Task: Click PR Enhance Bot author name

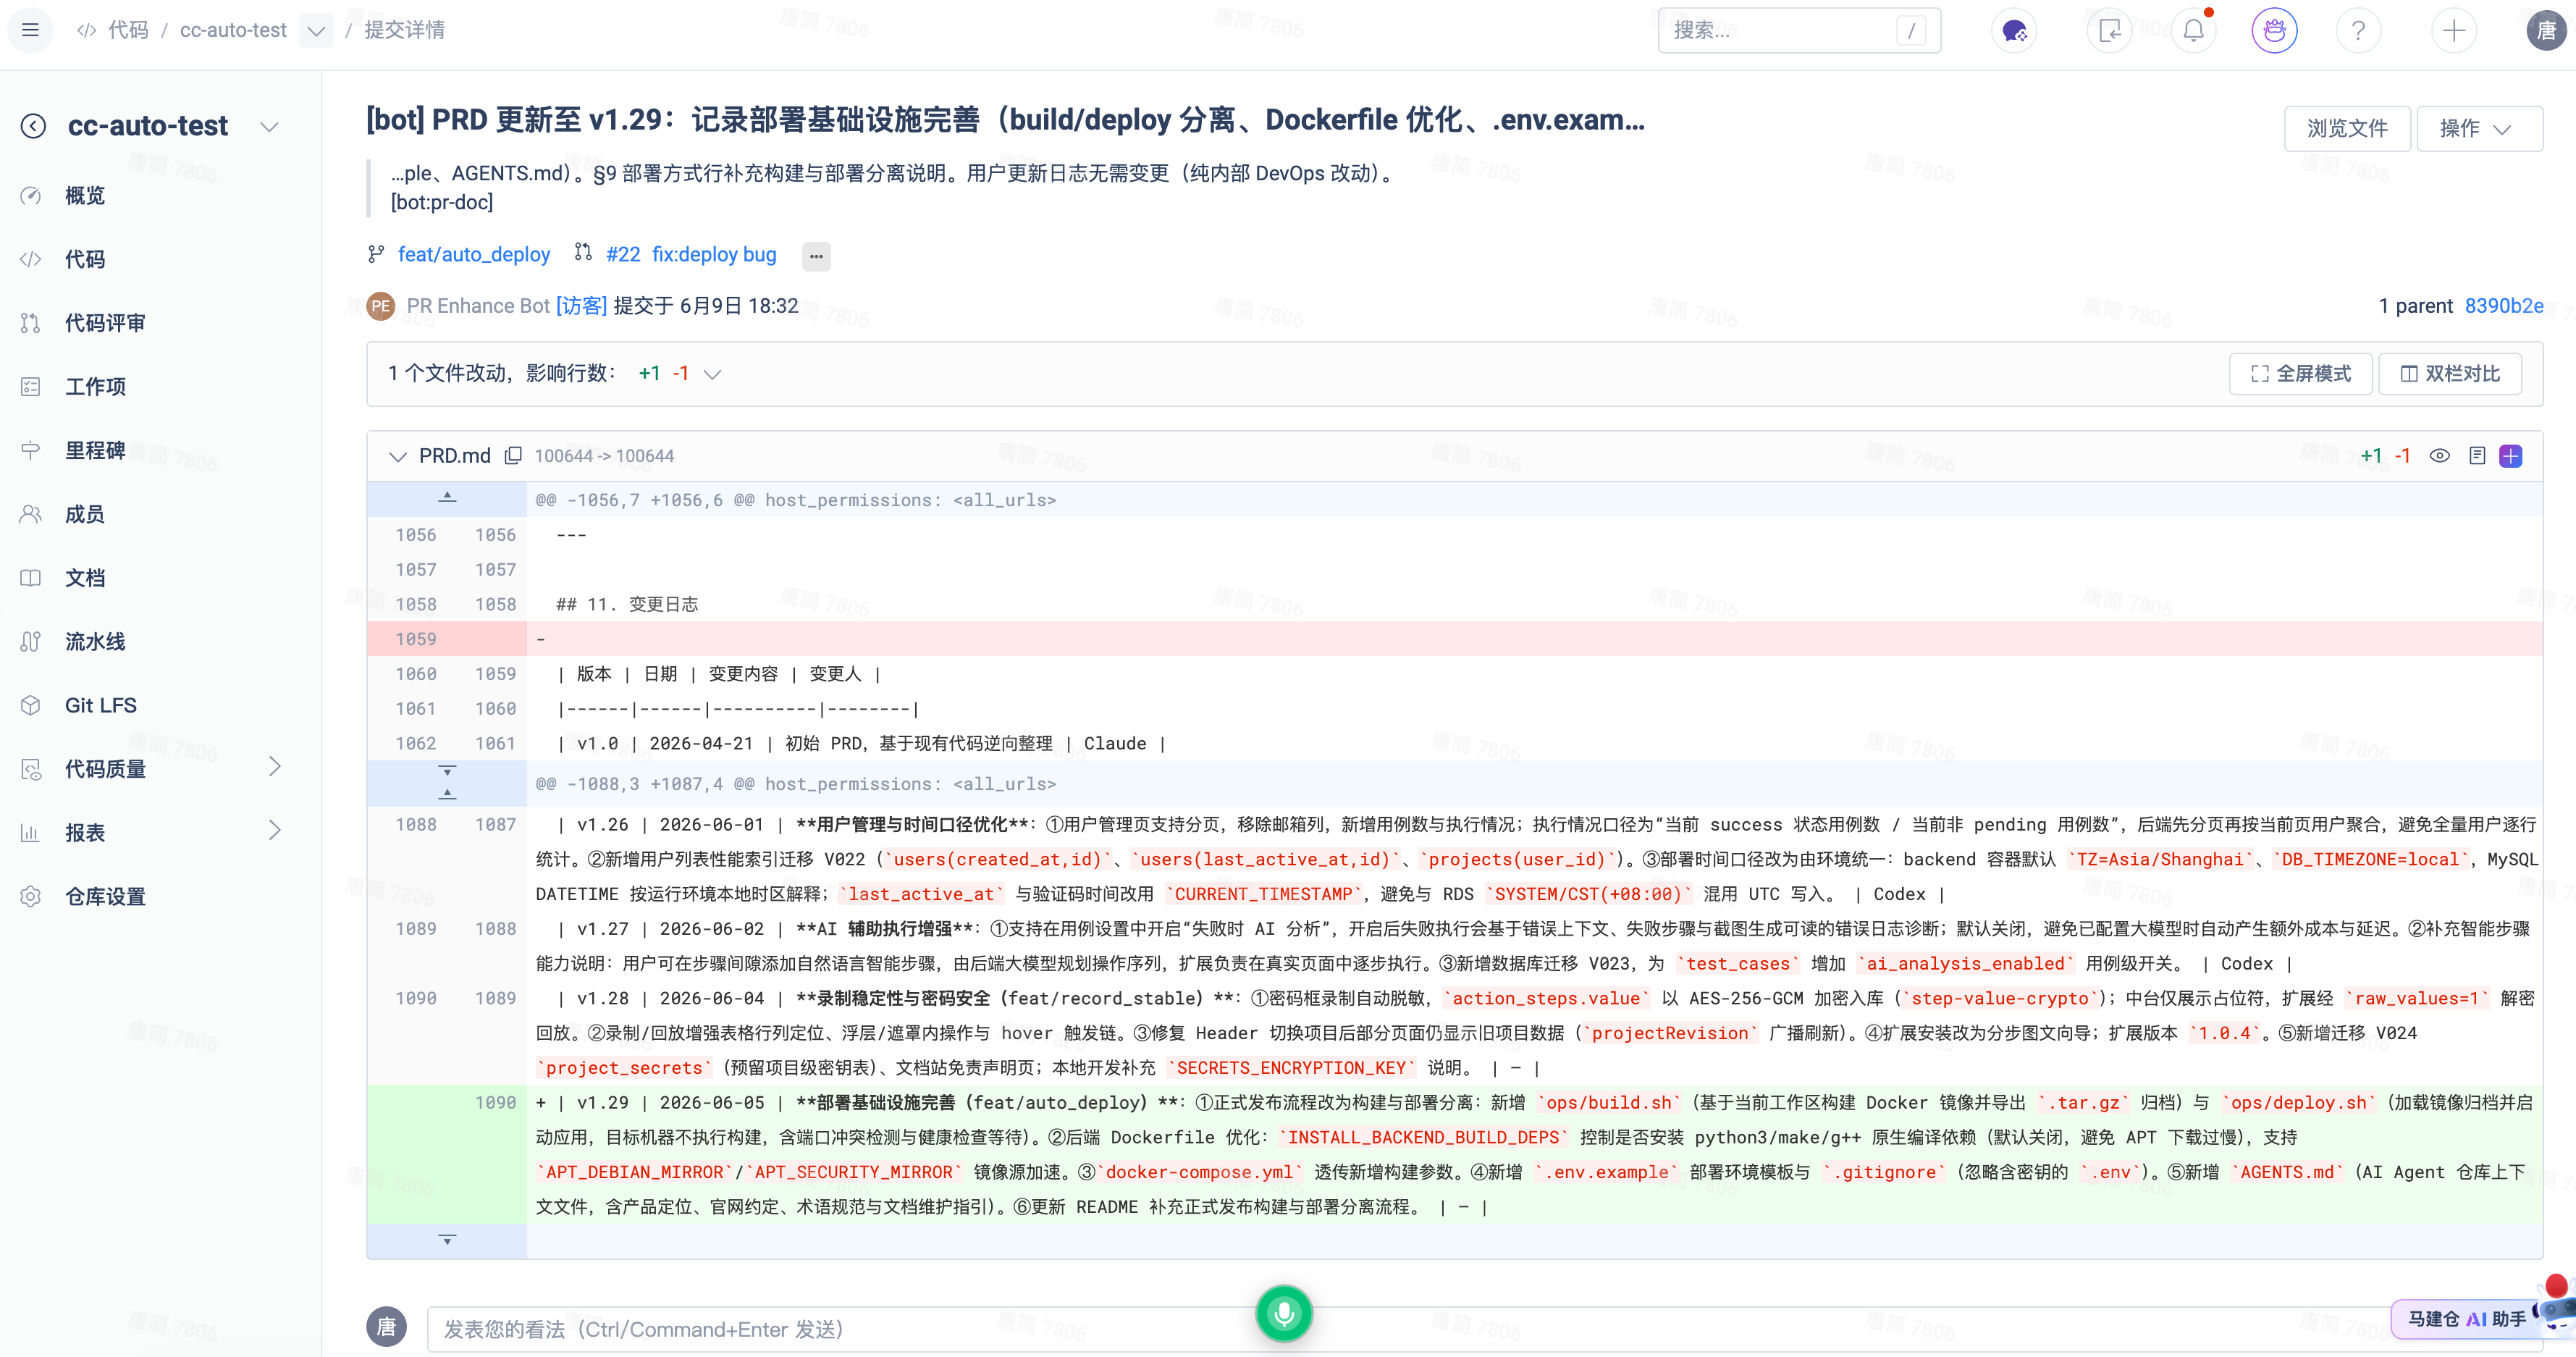Action: click(x=478, y=306)
